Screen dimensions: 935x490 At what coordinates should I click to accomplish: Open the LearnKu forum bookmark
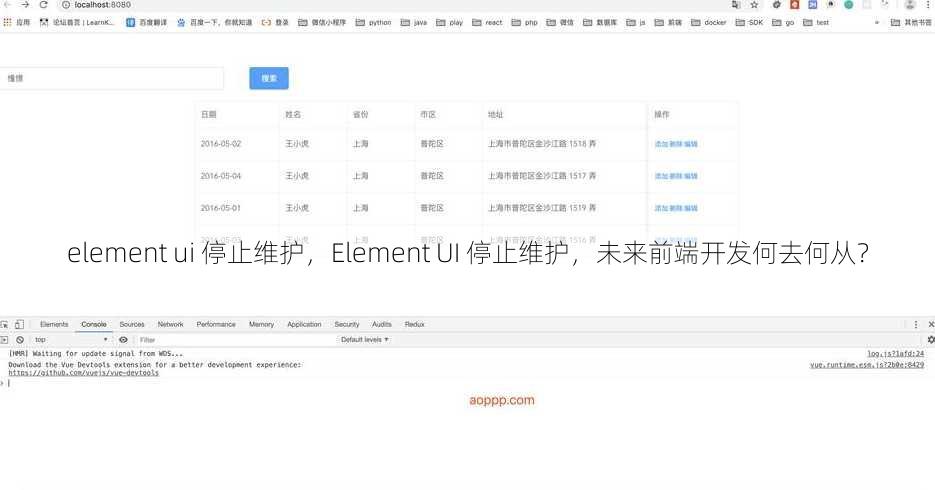(77, 22)
